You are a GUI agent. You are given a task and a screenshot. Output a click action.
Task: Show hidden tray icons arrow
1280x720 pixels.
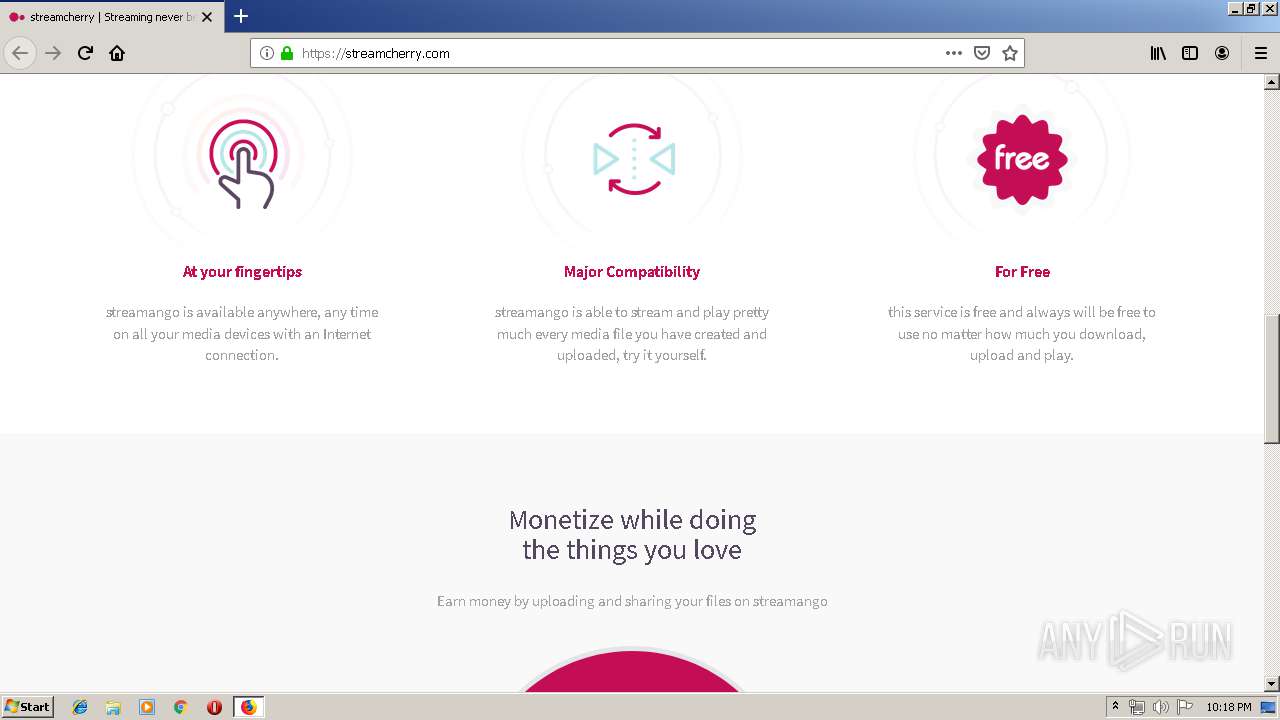pyautogui.click(x=1115, y=707)
